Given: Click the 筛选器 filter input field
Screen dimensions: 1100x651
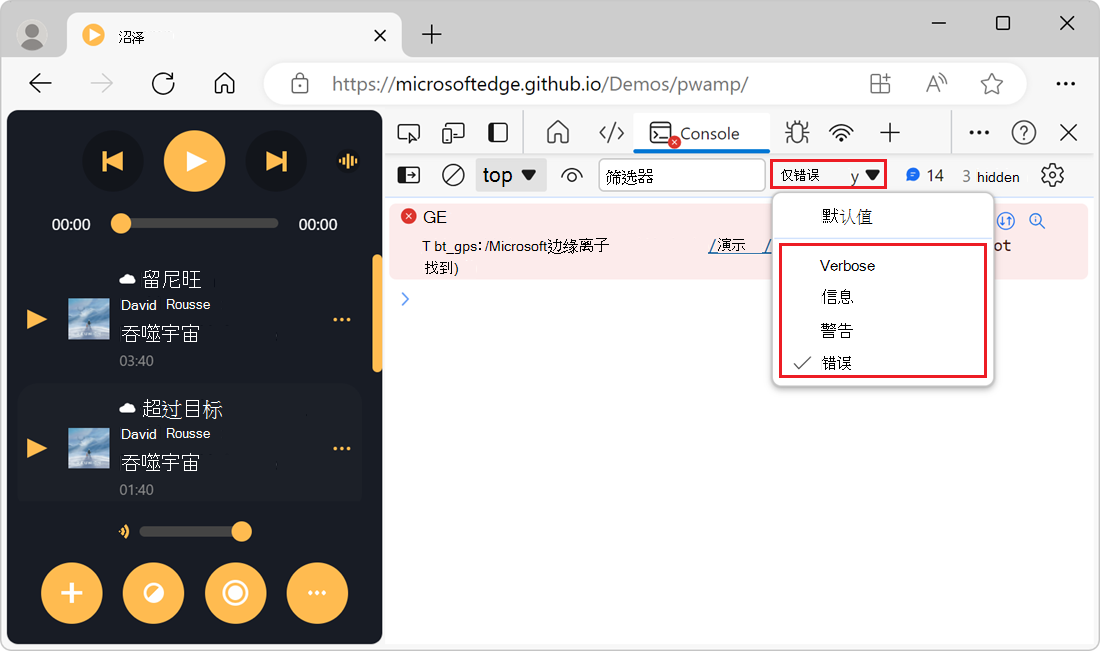Looking at the screenshot, I should click(x=681, y=174).
